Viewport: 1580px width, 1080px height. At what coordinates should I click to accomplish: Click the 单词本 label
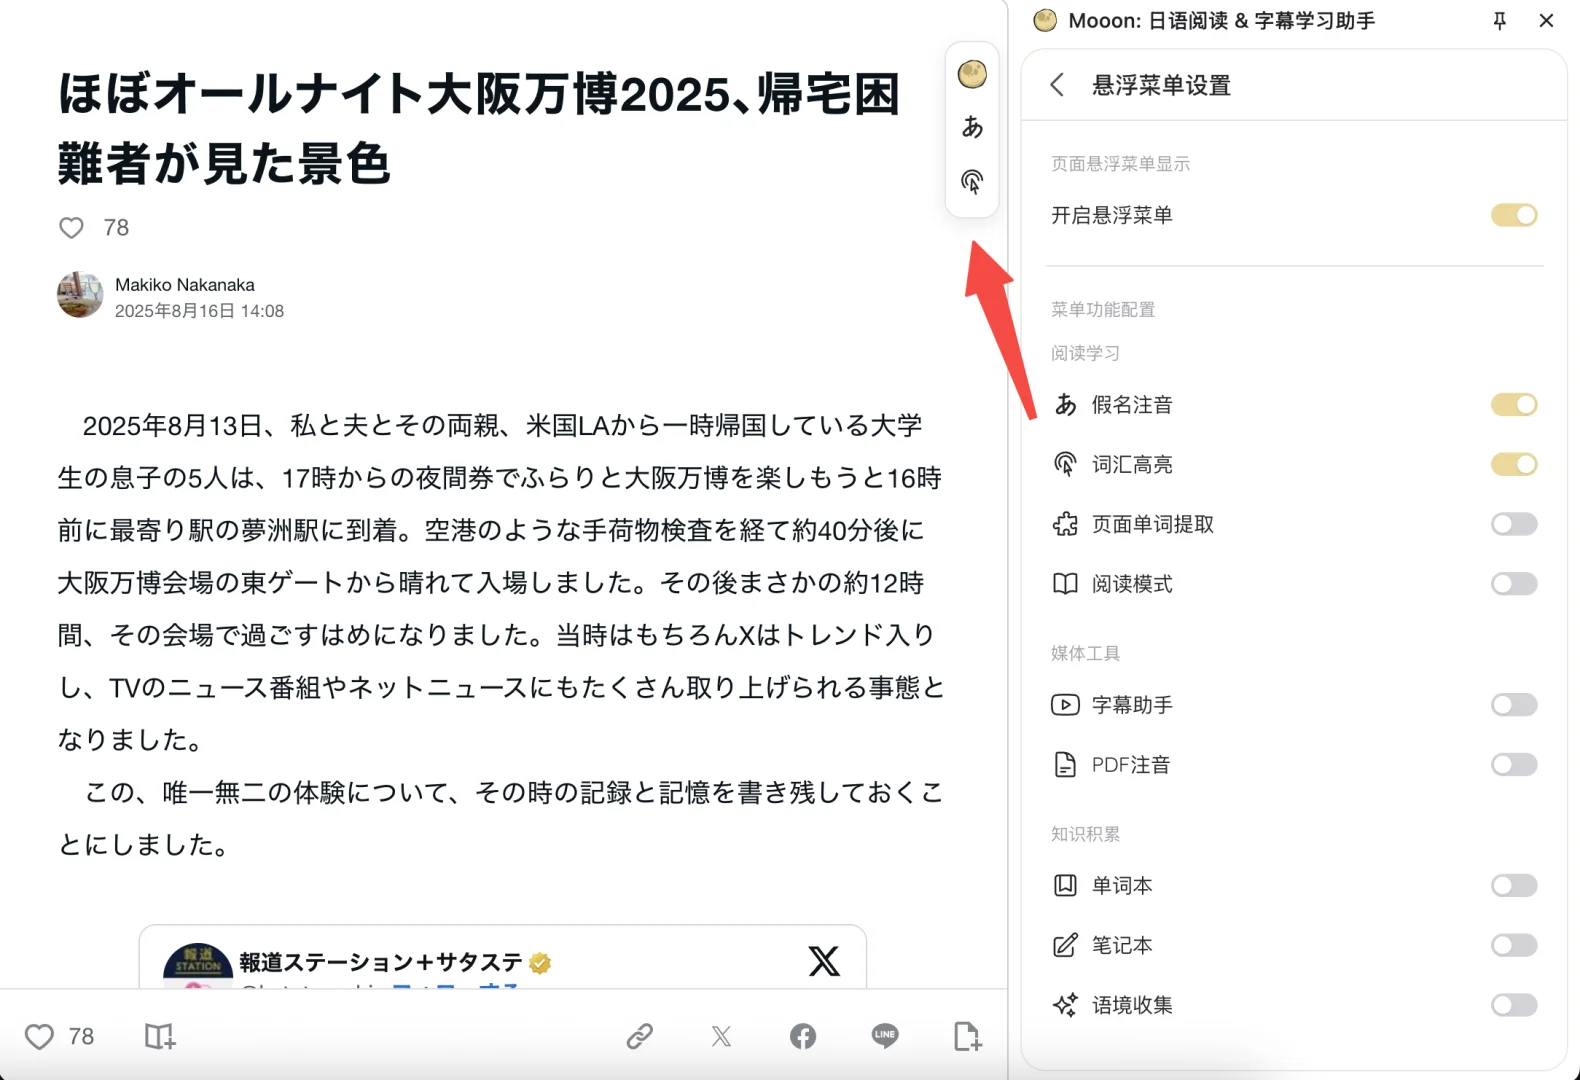(x=1122, y=885)
